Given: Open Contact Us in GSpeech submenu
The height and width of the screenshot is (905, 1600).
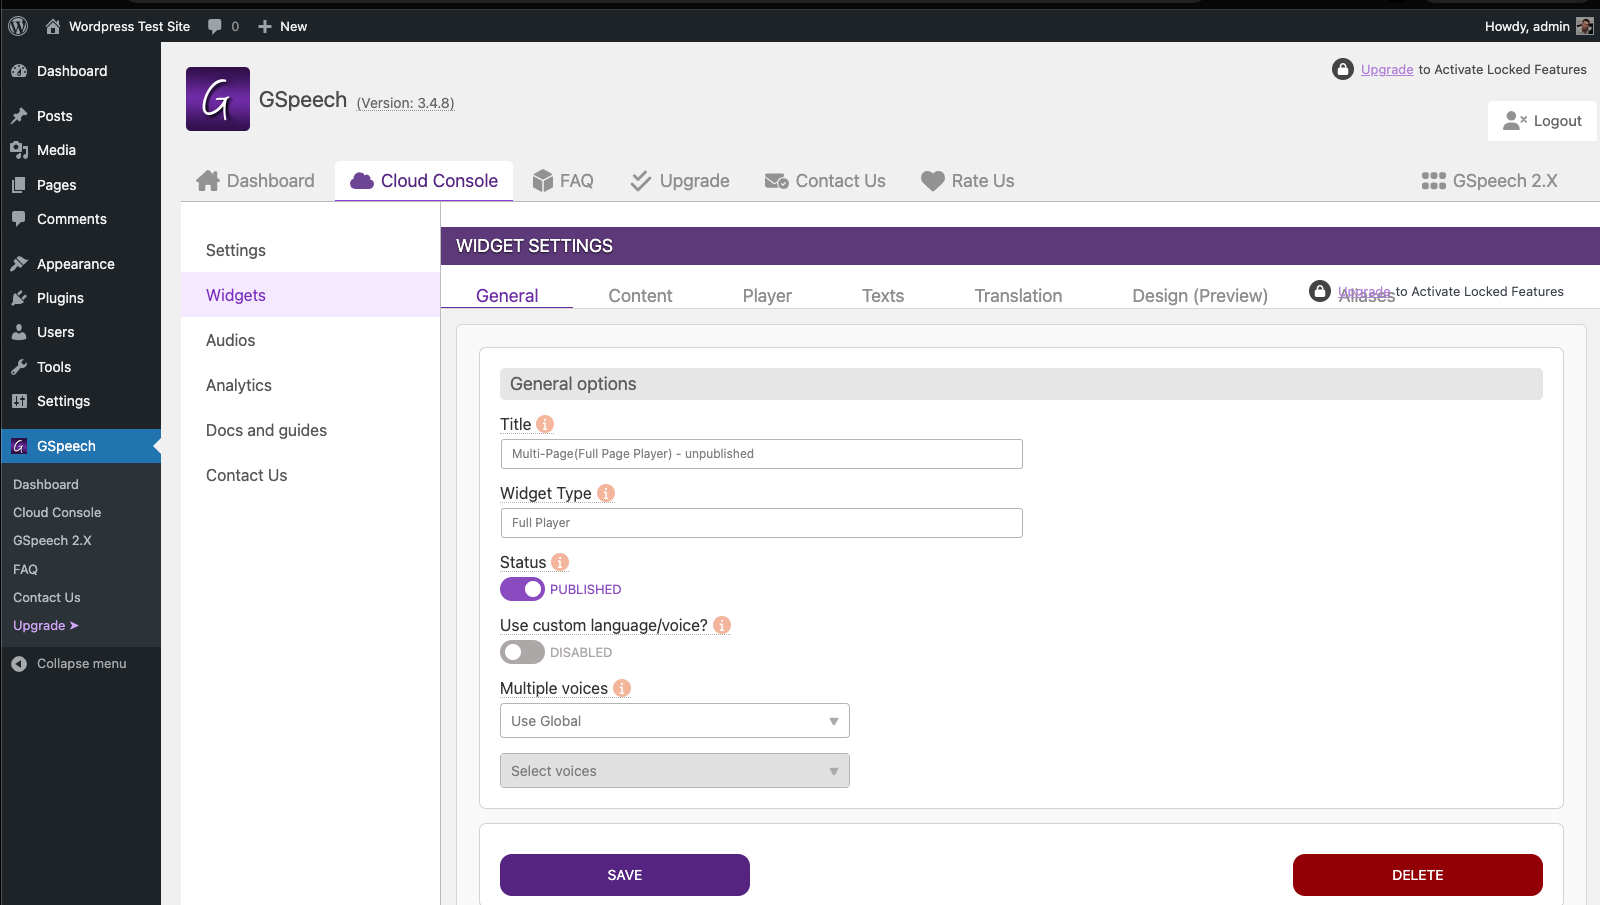Looking at the screenshot, I should pos(47,597).
